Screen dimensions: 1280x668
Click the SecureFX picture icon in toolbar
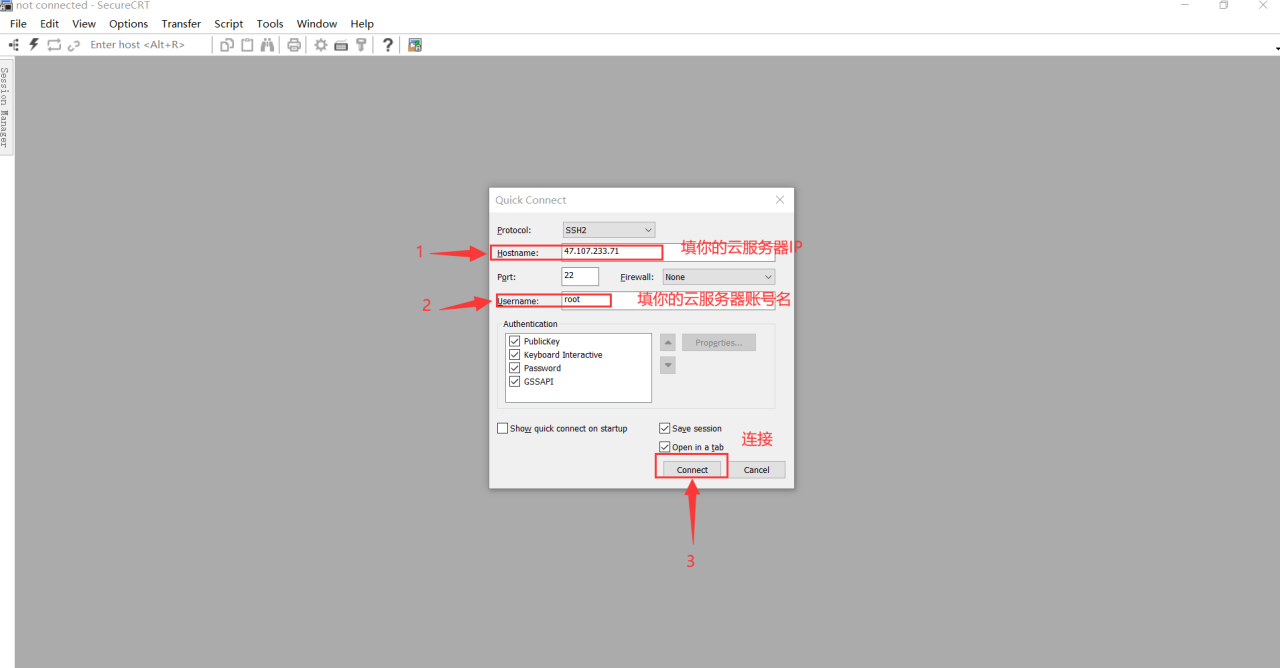click(x=415, y=45)
